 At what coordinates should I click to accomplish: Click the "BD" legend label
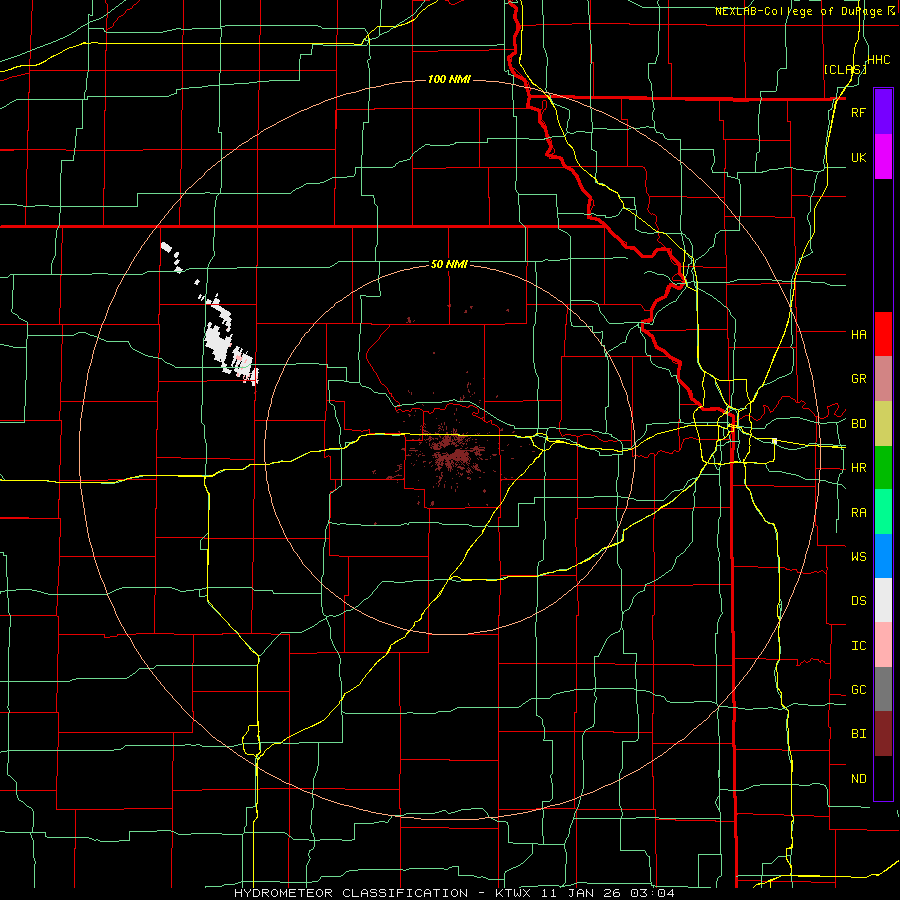pos(858,424)
